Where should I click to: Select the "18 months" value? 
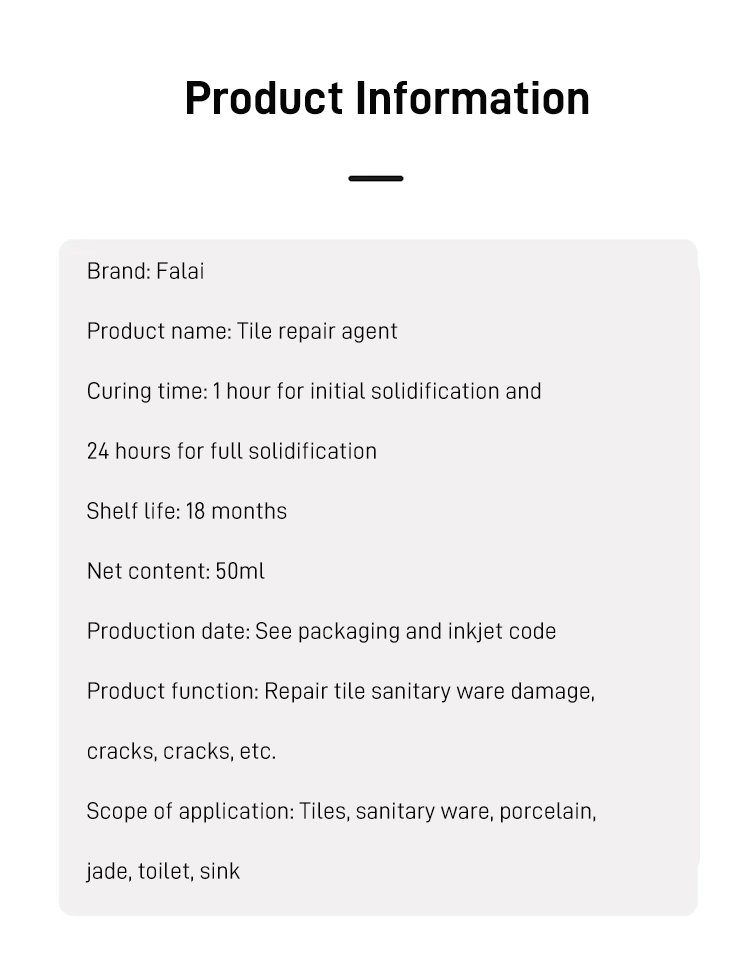[236, 511]
